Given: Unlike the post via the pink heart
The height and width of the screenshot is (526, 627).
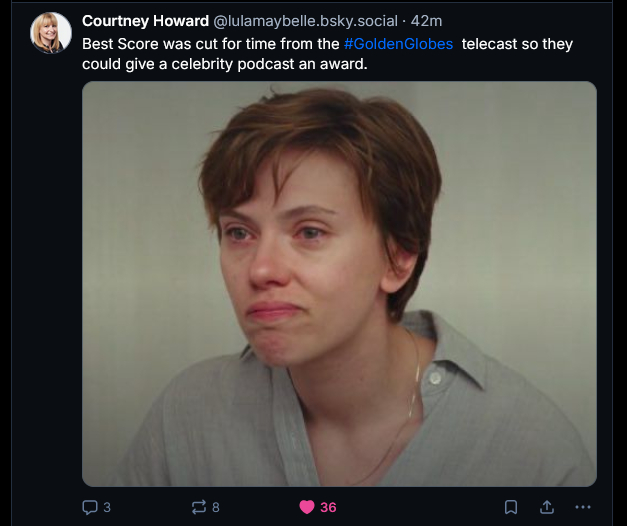Looking at the screenshot, I should tap(307, 507).
